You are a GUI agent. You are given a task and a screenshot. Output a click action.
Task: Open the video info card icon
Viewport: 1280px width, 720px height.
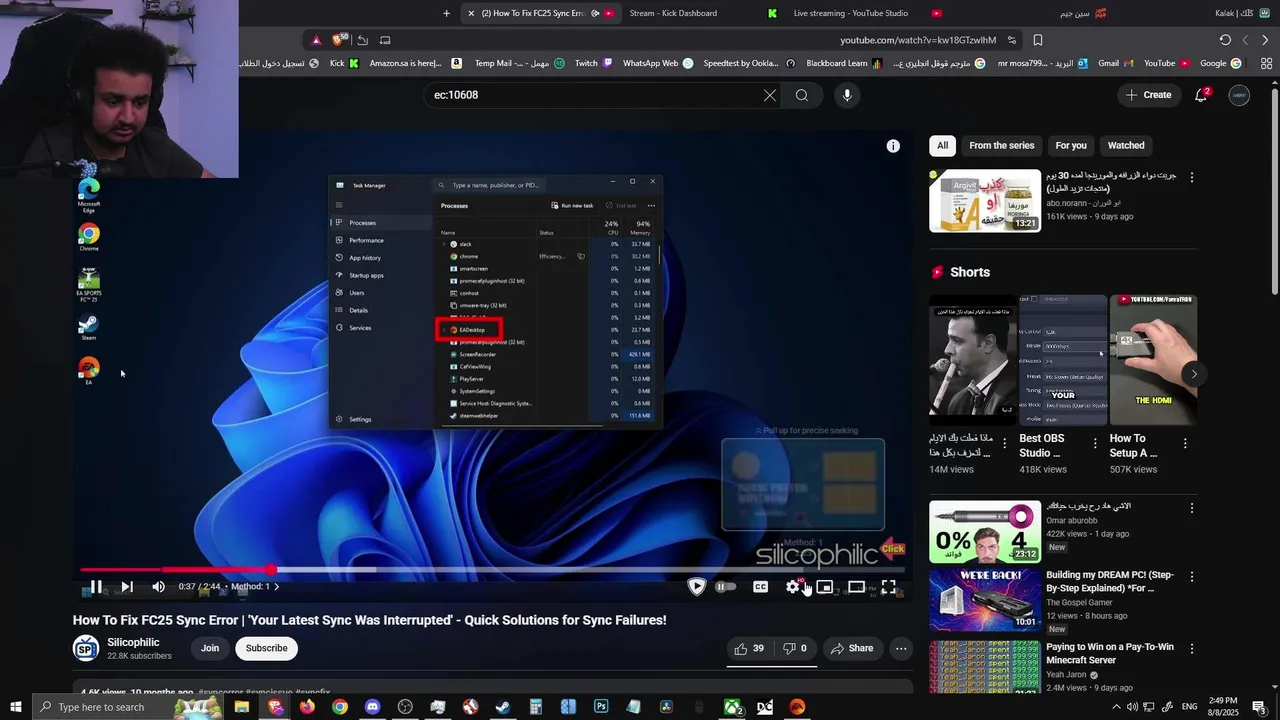pyautogui.click(x=893, y=146)
